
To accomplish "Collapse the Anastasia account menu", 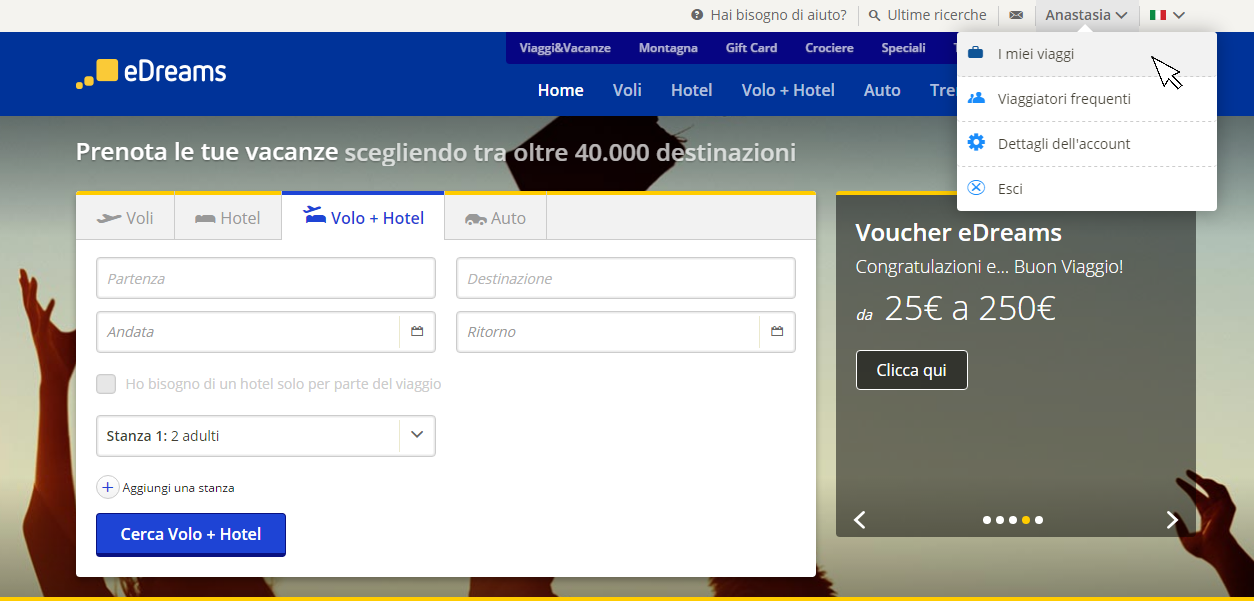I will click(x=1086, y=15).
